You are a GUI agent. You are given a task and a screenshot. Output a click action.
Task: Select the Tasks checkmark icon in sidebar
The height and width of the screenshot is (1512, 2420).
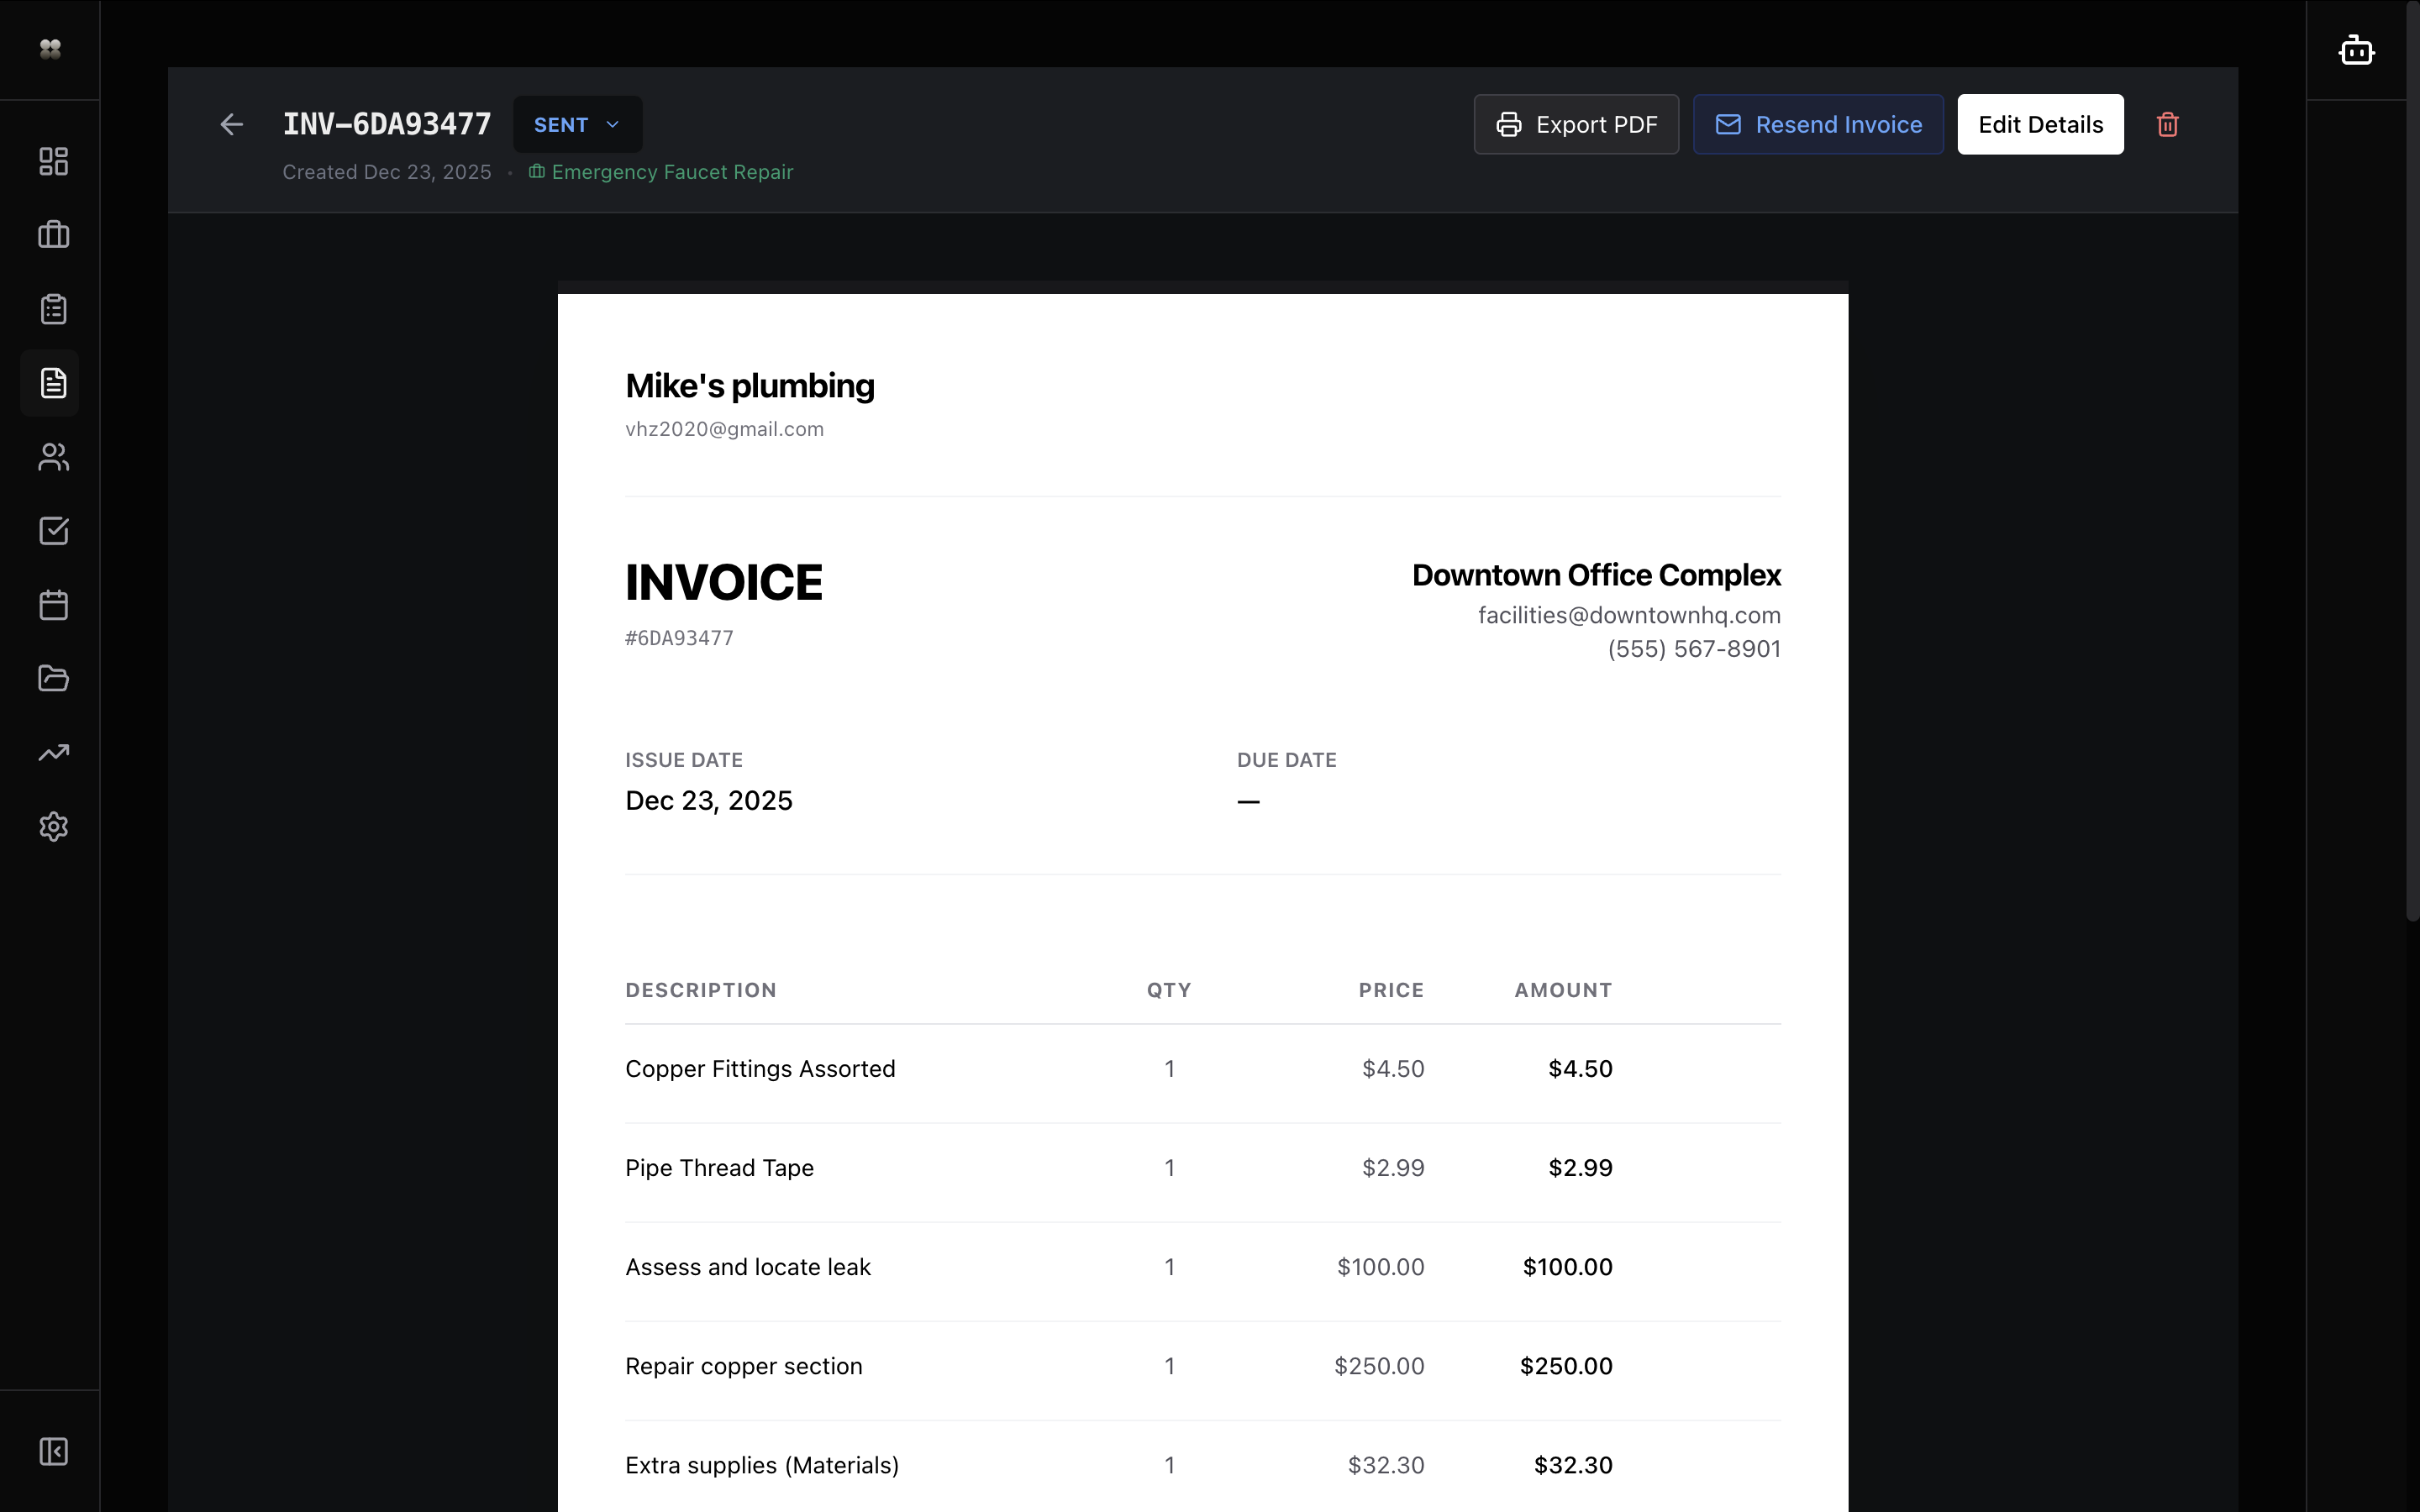pos(52,531)
